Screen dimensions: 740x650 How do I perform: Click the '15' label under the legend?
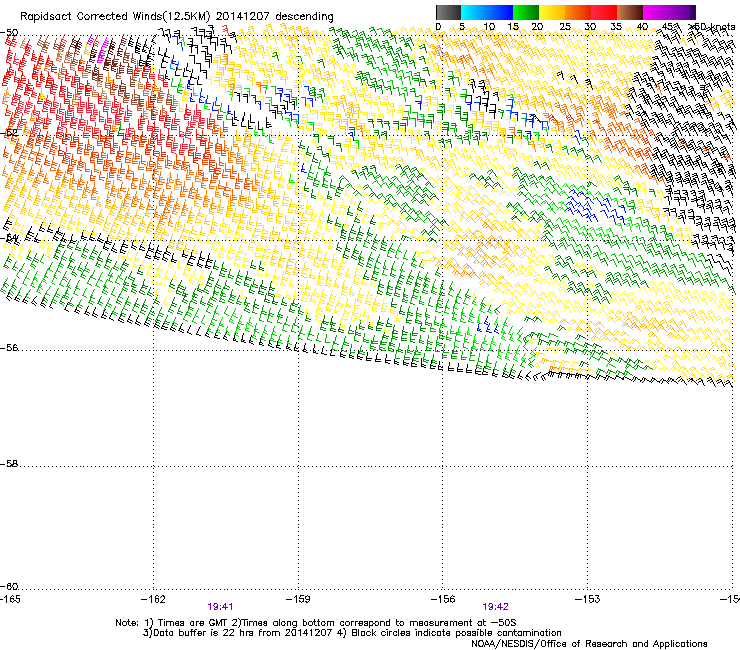point(513,26)
